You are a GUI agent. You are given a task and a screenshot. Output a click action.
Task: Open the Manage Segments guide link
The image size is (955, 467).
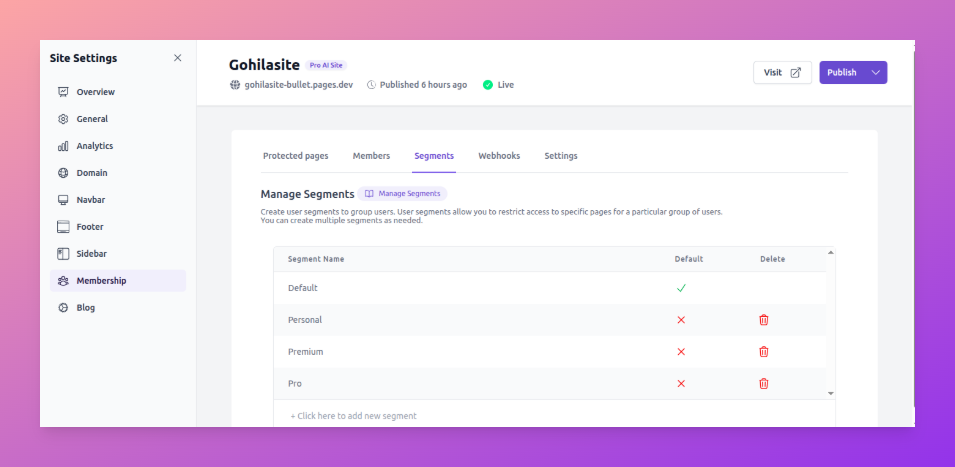402,193
